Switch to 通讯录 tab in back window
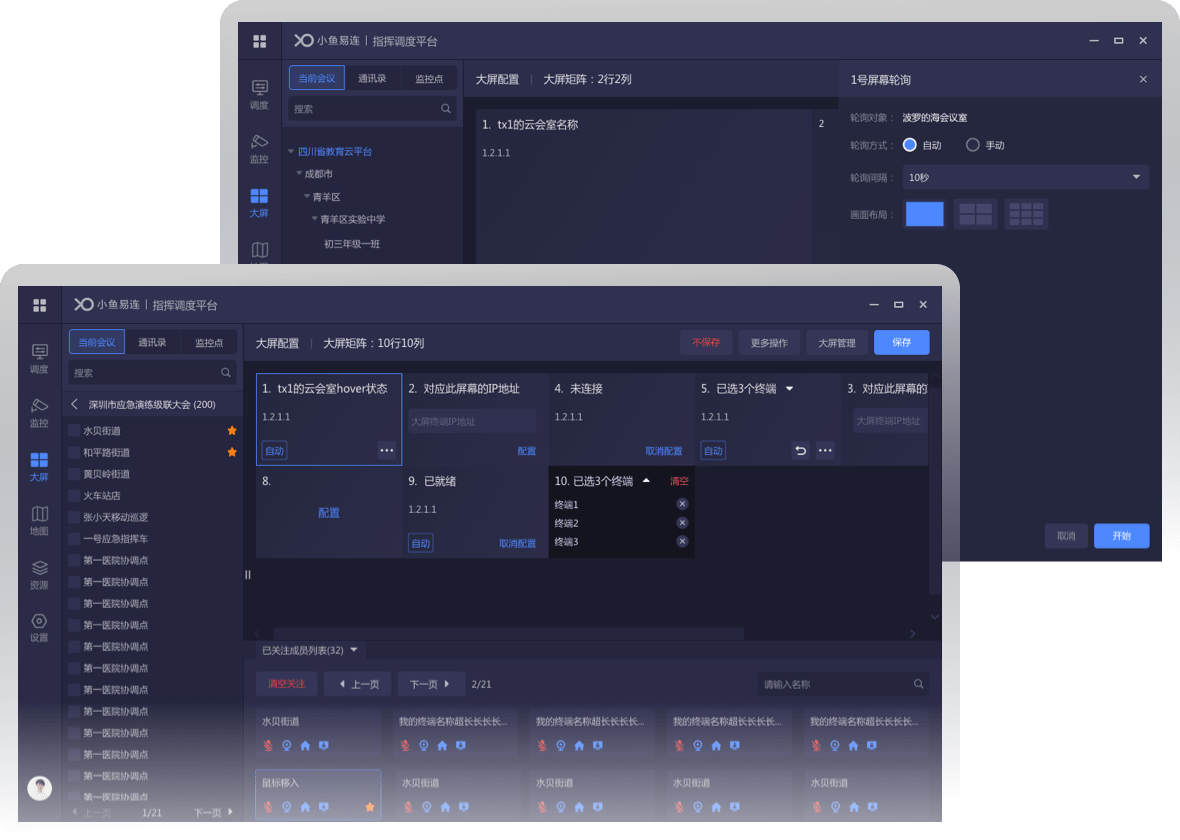The image size is (1180, 840). click(x=372, y=78)
